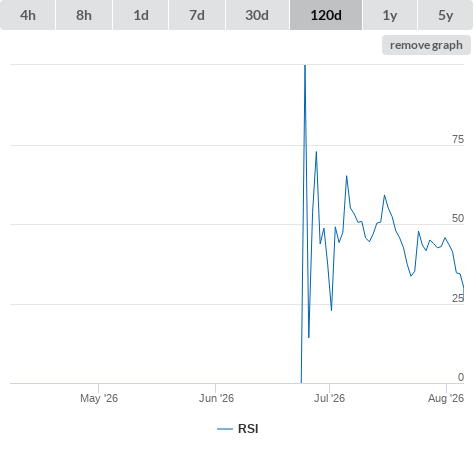Click the May '26 axis label
Image resolution: width=474 pixels, height=455 pixels.
[99, 398]
